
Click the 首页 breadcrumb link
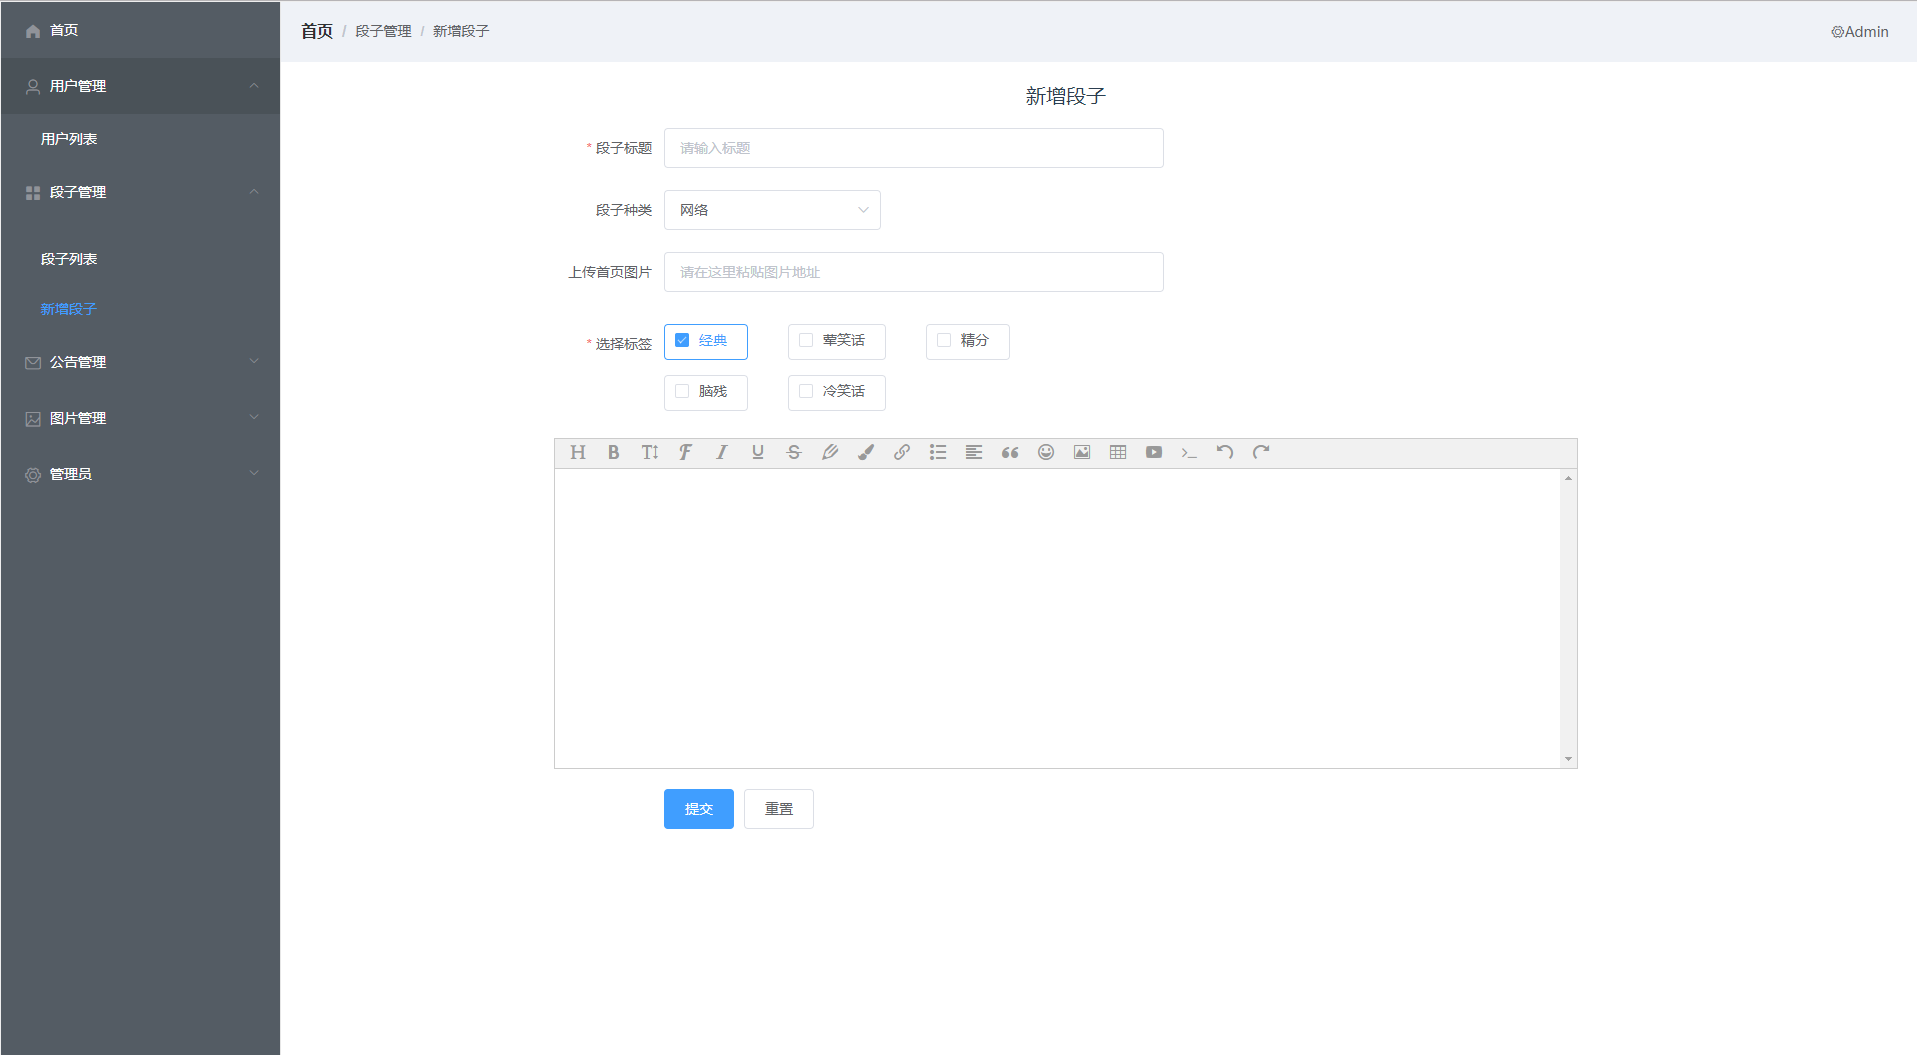317,31
